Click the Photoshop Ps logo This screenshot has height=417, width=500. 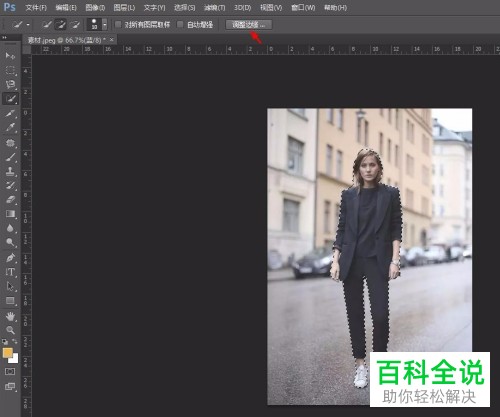9,7
